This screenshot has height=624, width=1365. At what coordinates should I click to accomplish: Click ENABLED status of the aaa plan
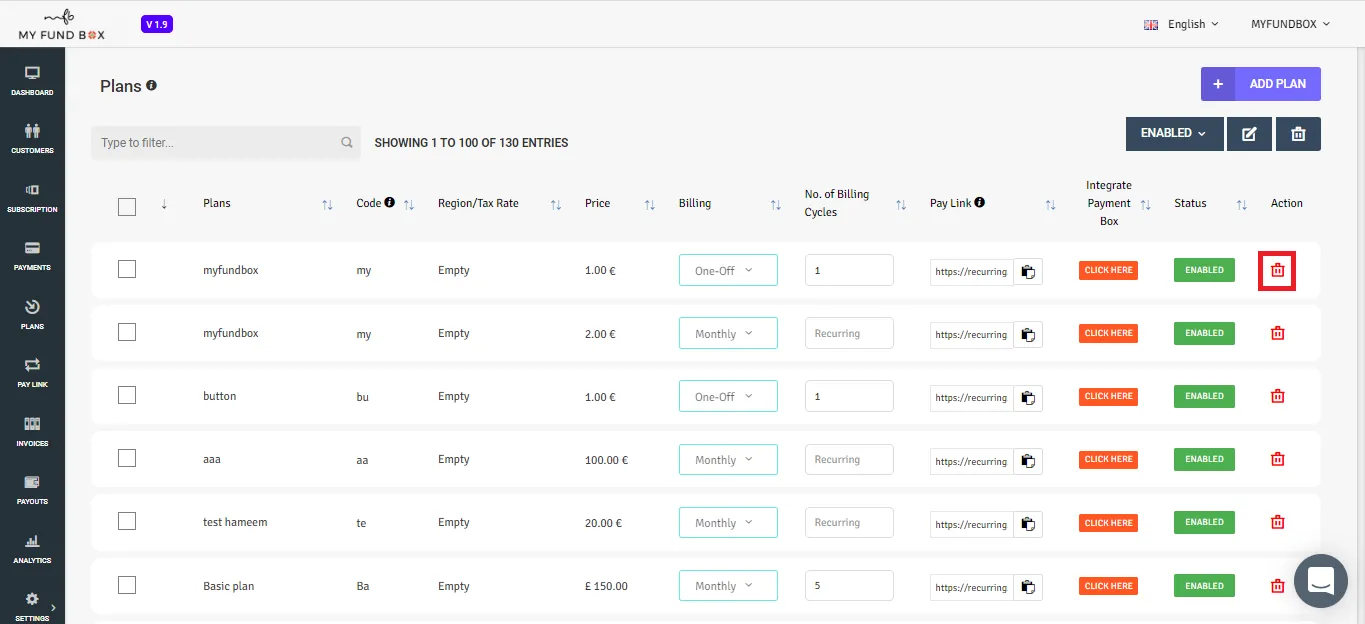[1204, 459]
